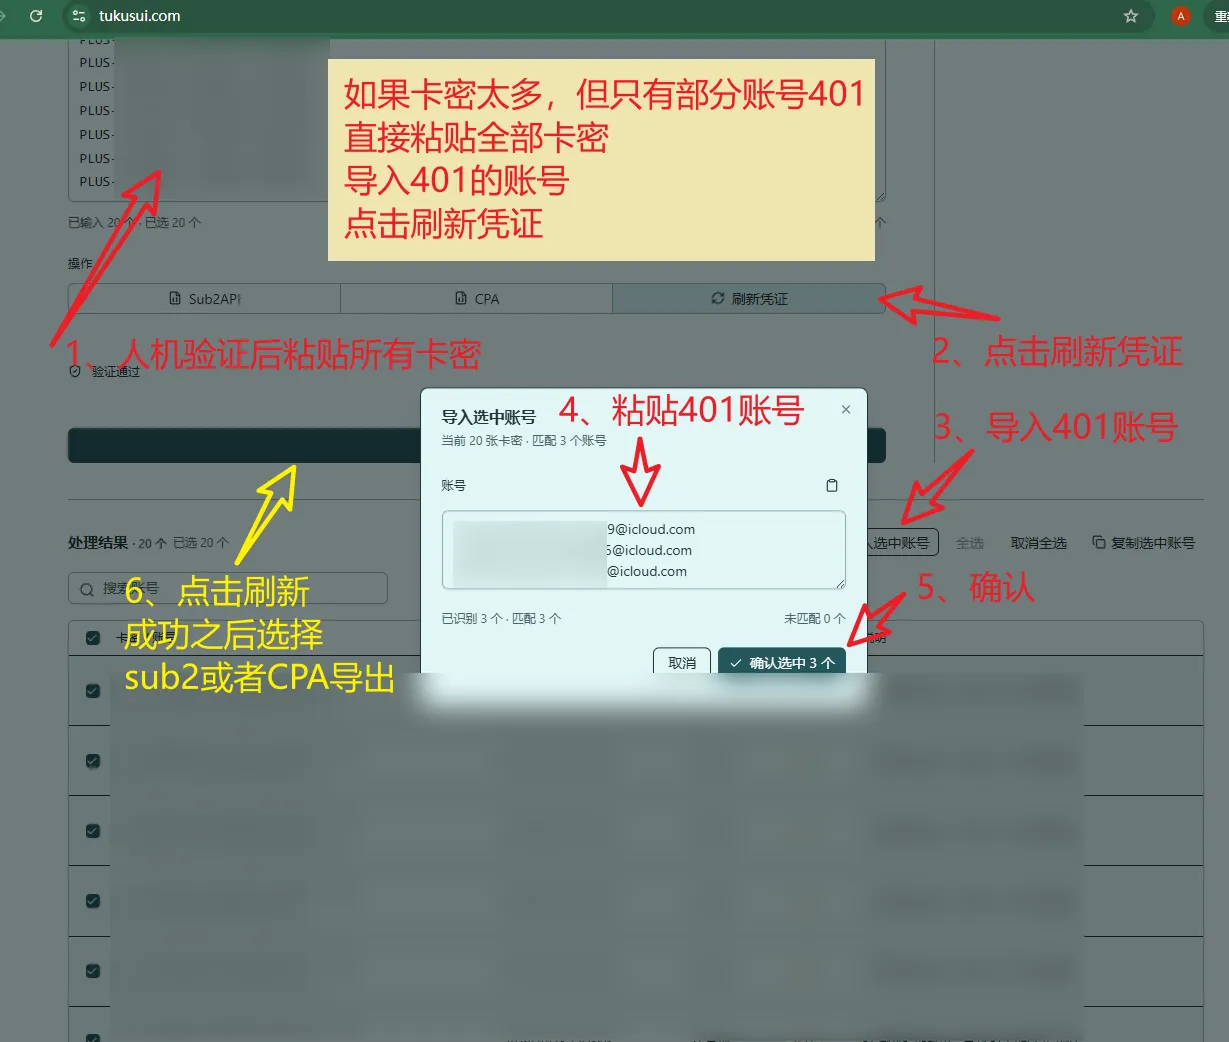Click the 导入选中账号 button behind the dialog

902,543
